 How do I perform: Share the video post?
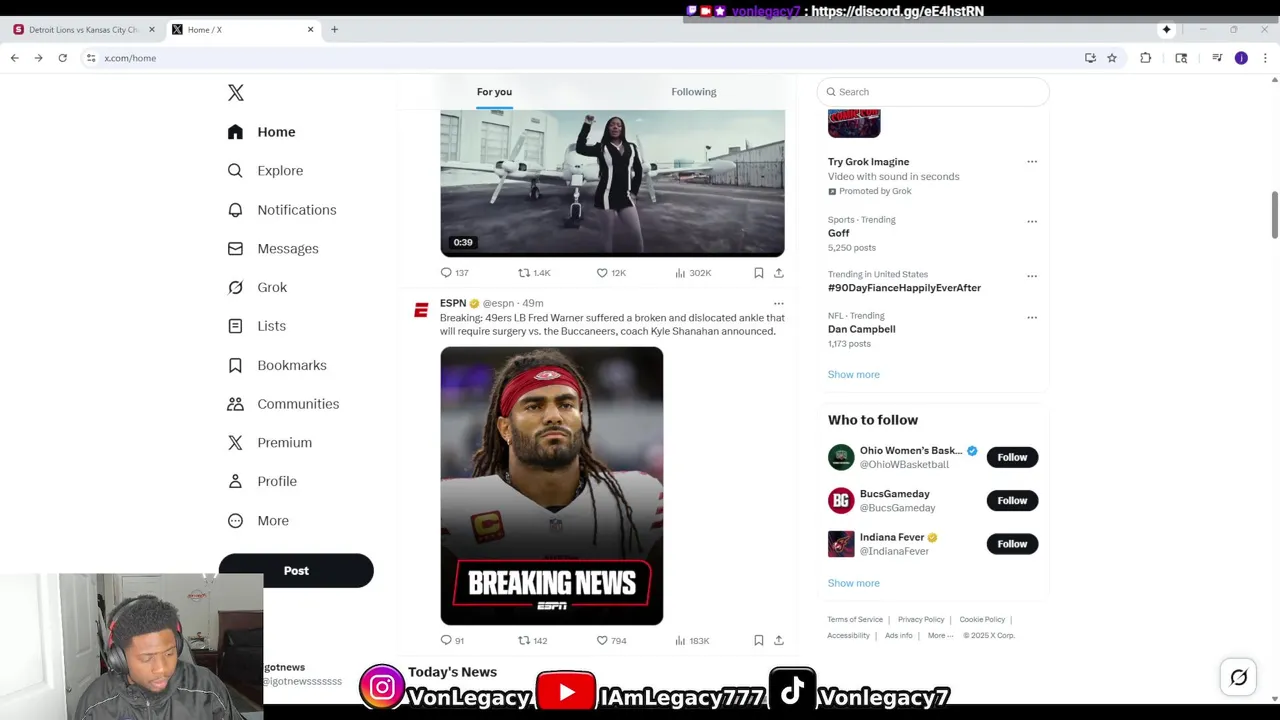tap(779, 273)
